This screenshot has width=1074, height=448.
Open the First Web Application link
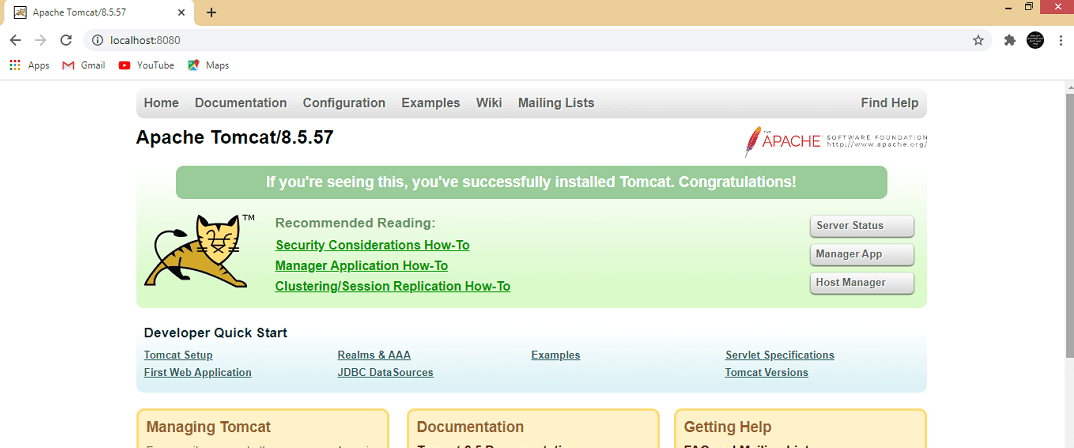tap(197, 373)
